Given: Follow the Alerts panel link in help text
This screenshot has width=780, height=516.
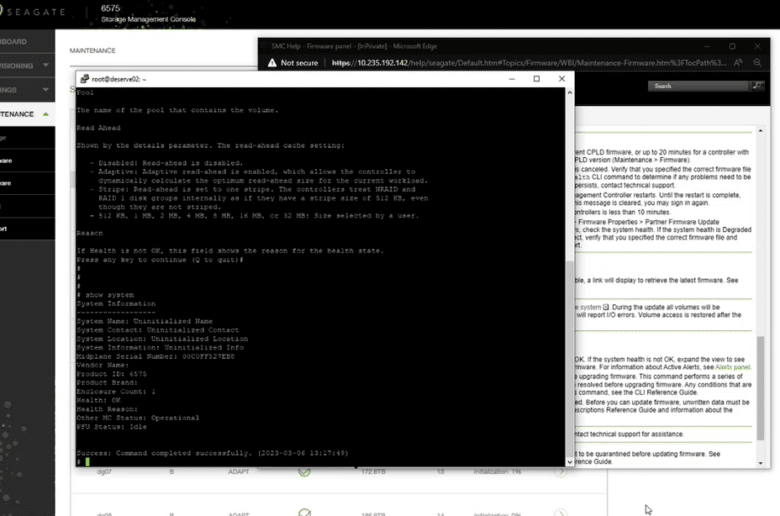Looking at the screenshot, I should point(732,367).
